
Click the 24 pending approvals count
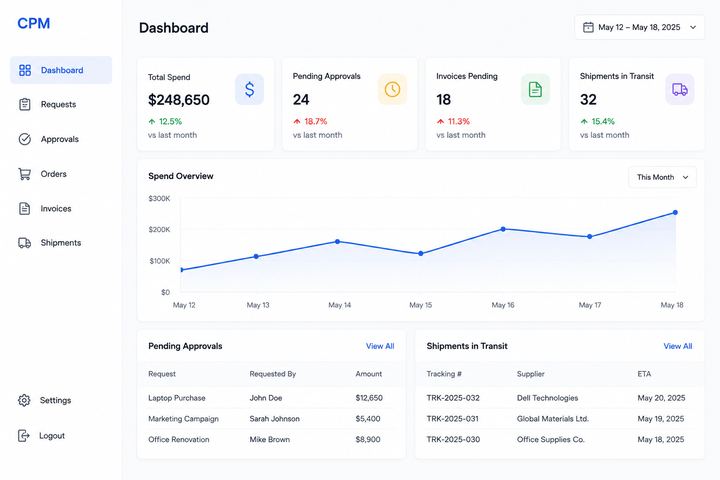pos(301,100)
